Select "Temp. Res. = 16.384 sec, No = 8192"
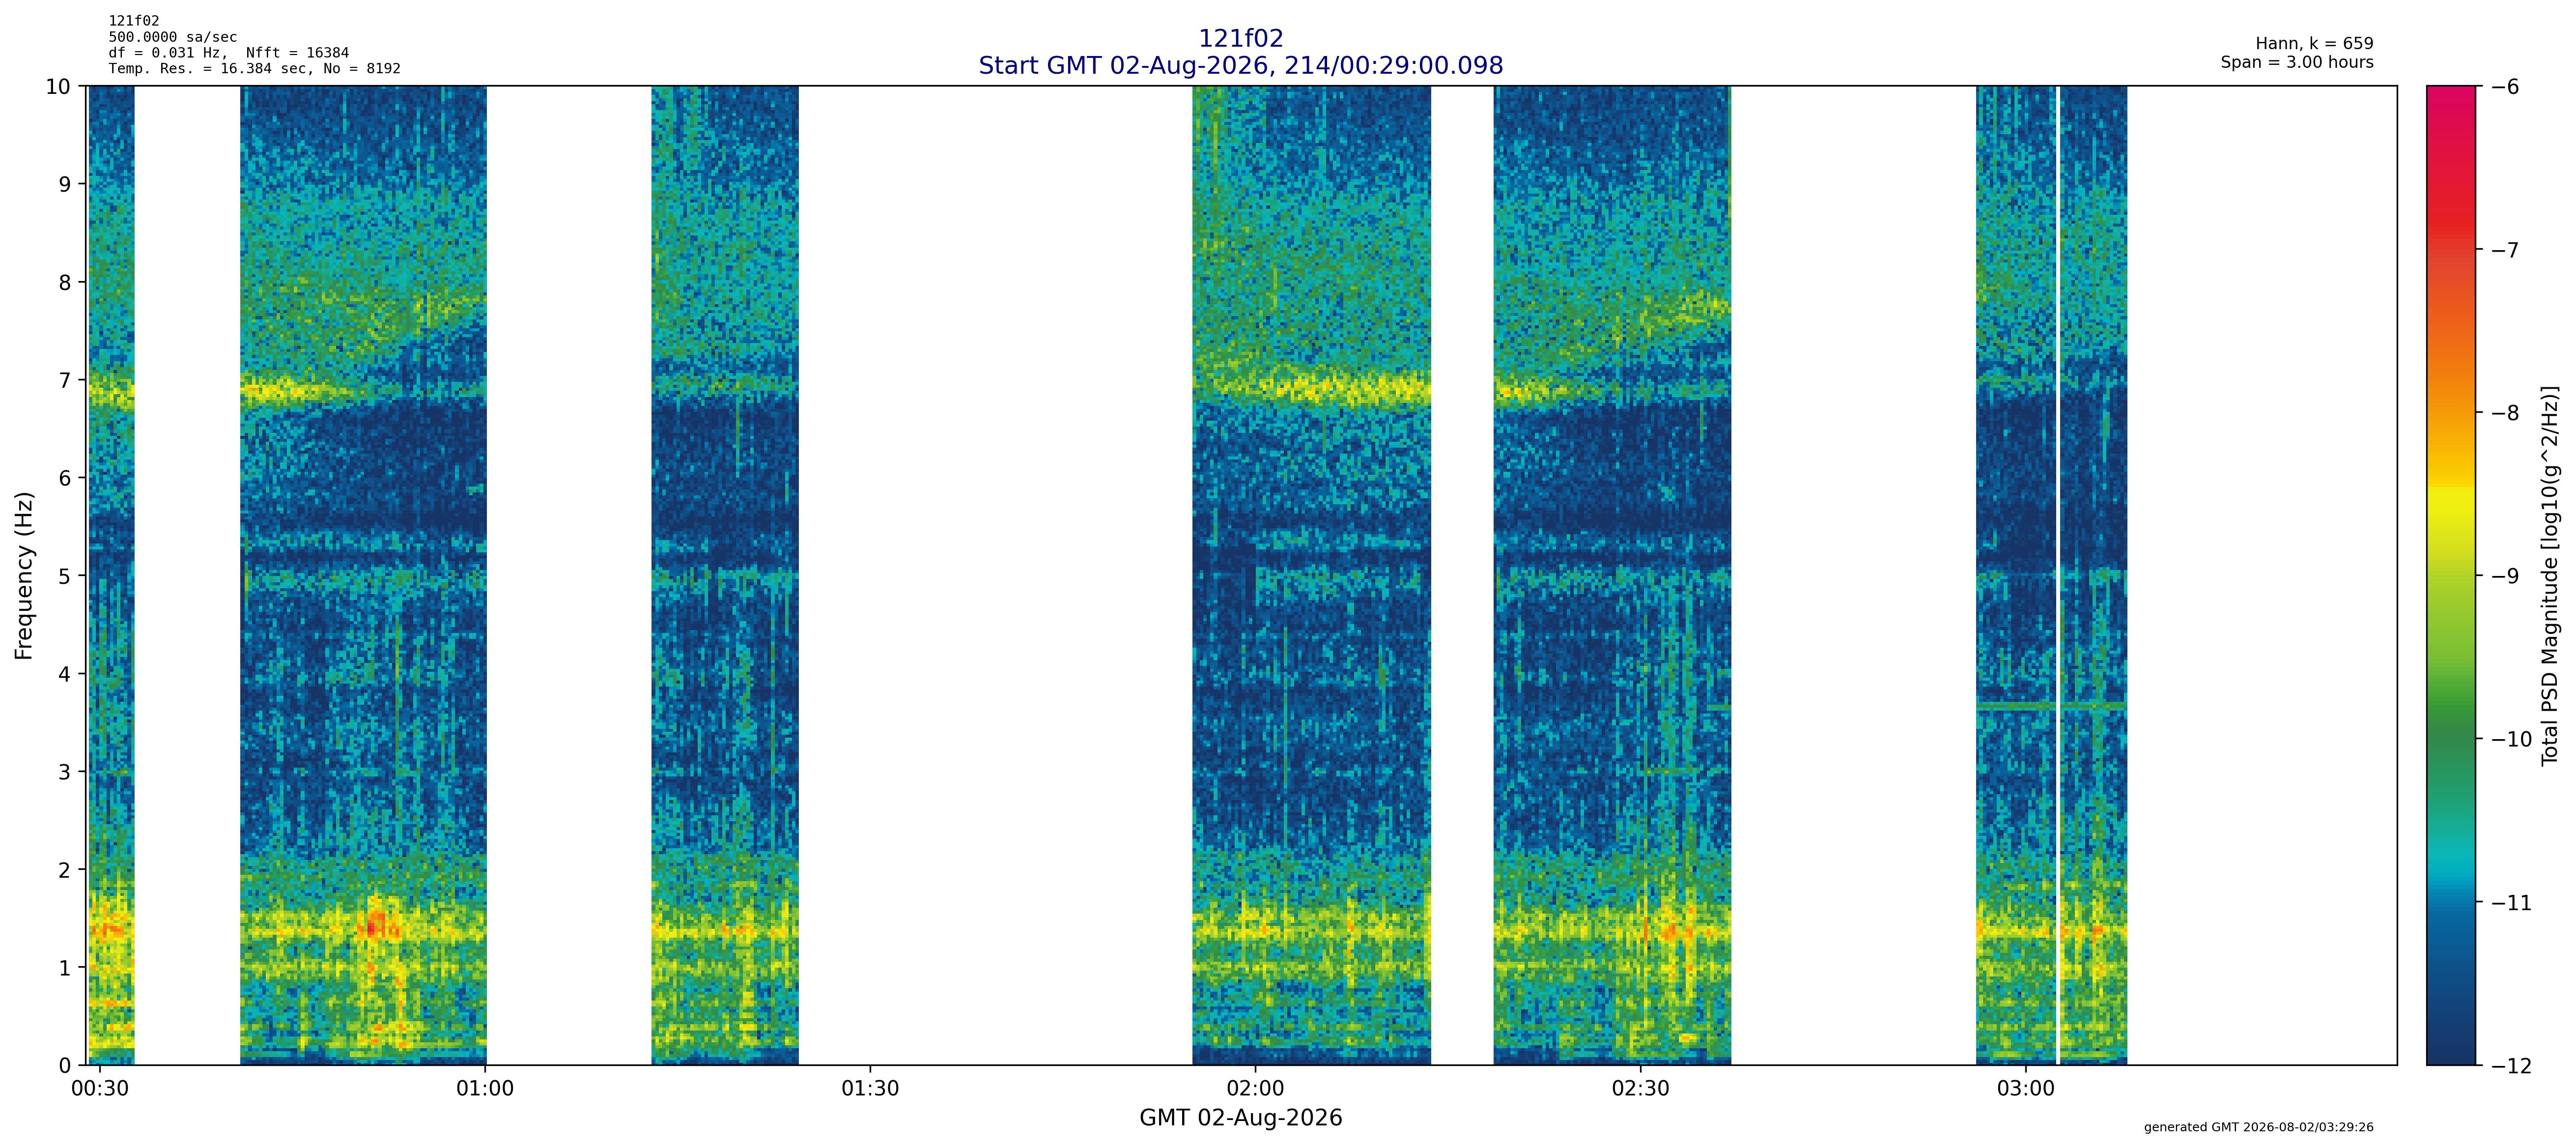Screen dimensions: 2576x1148 point(254,69)
